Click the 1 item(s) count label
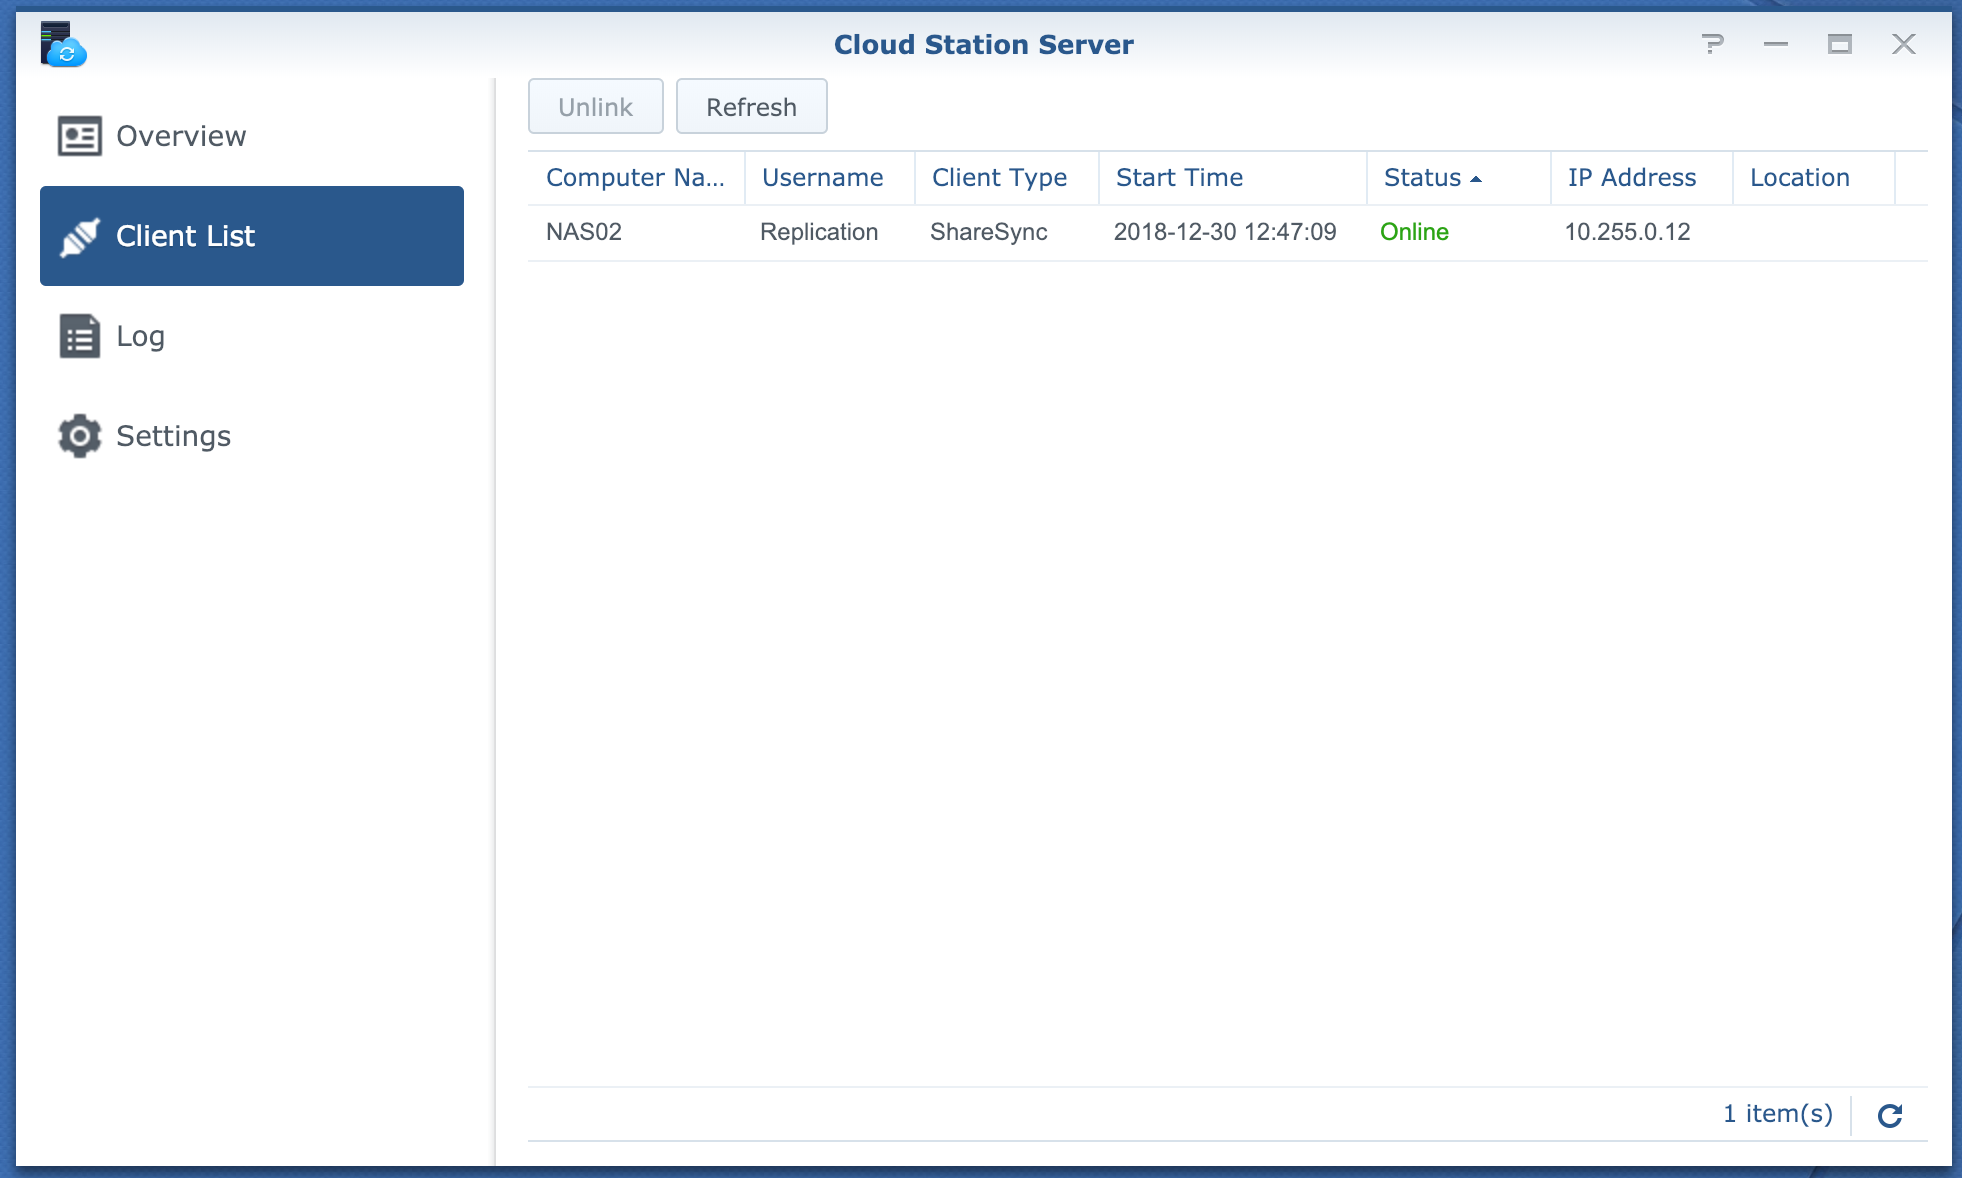 [1778, 1114]
